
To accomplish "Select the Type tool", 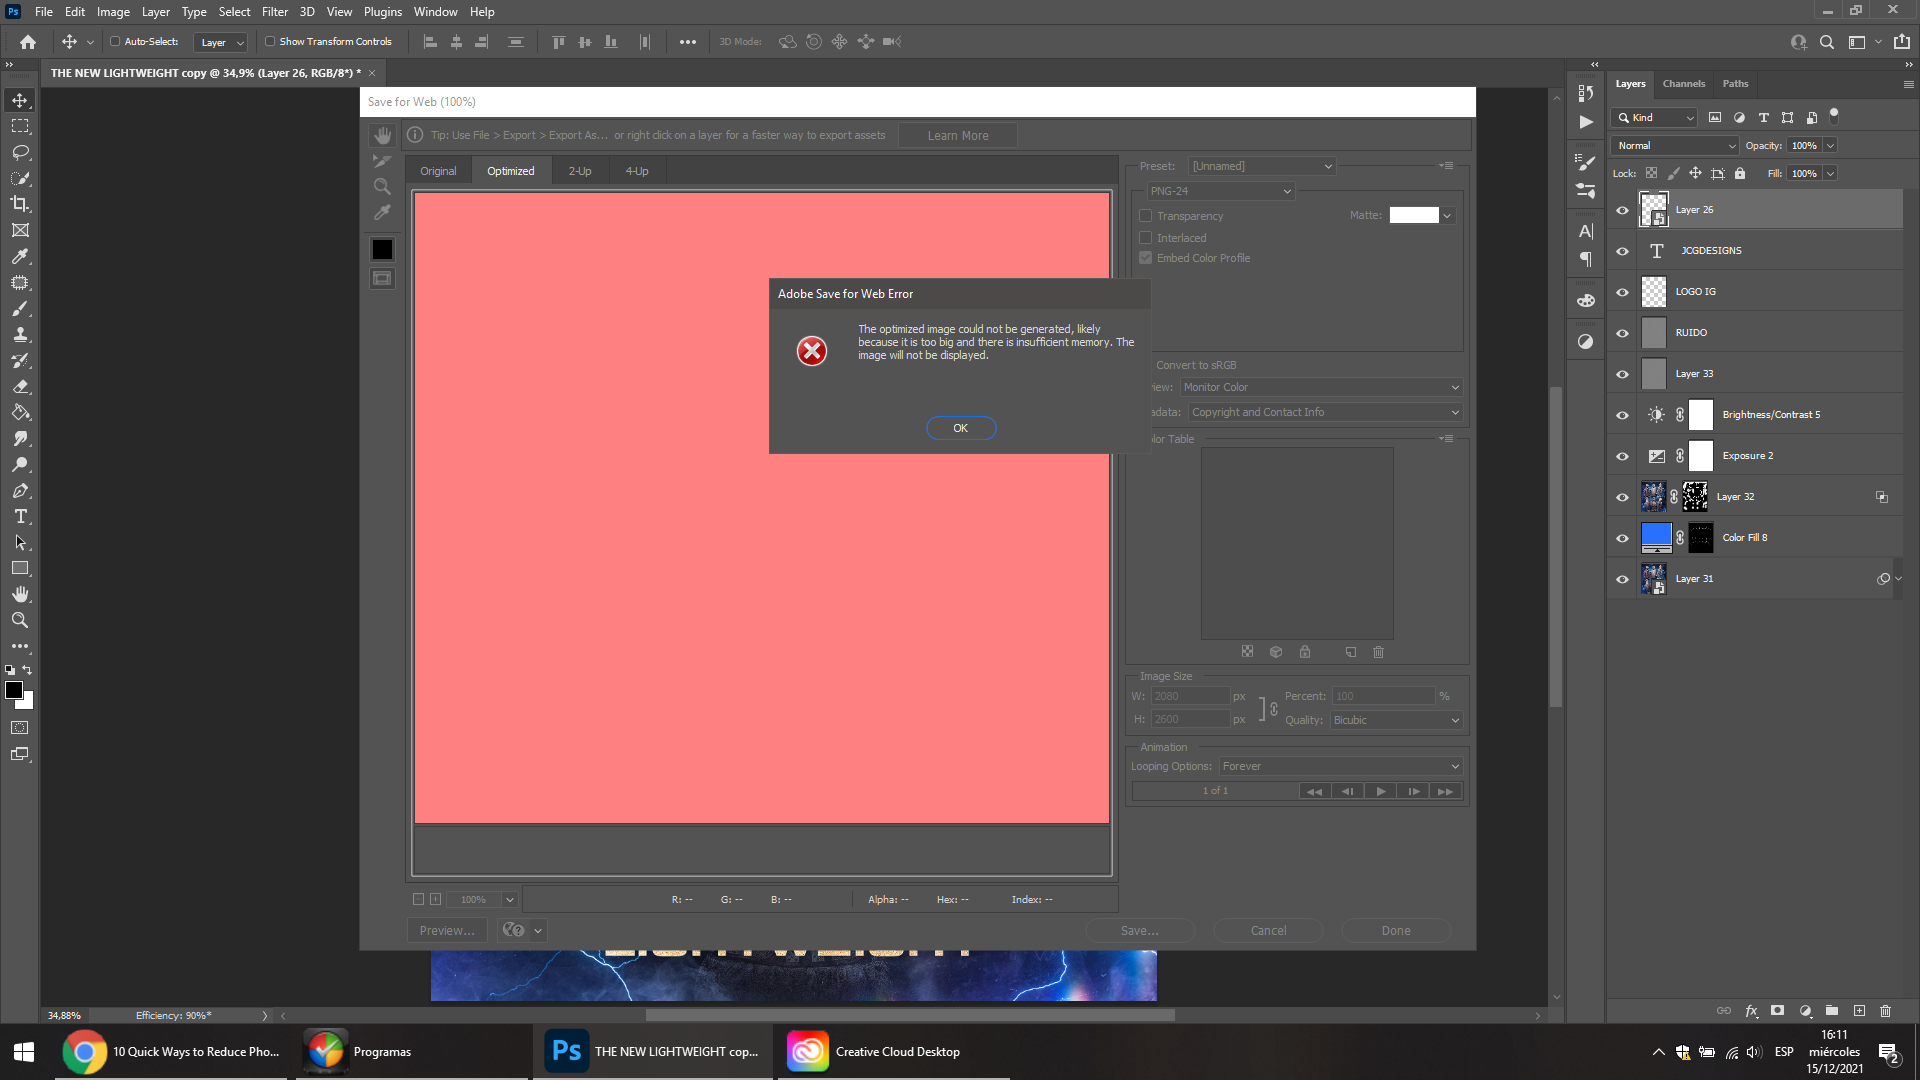I will pos(20,516).
